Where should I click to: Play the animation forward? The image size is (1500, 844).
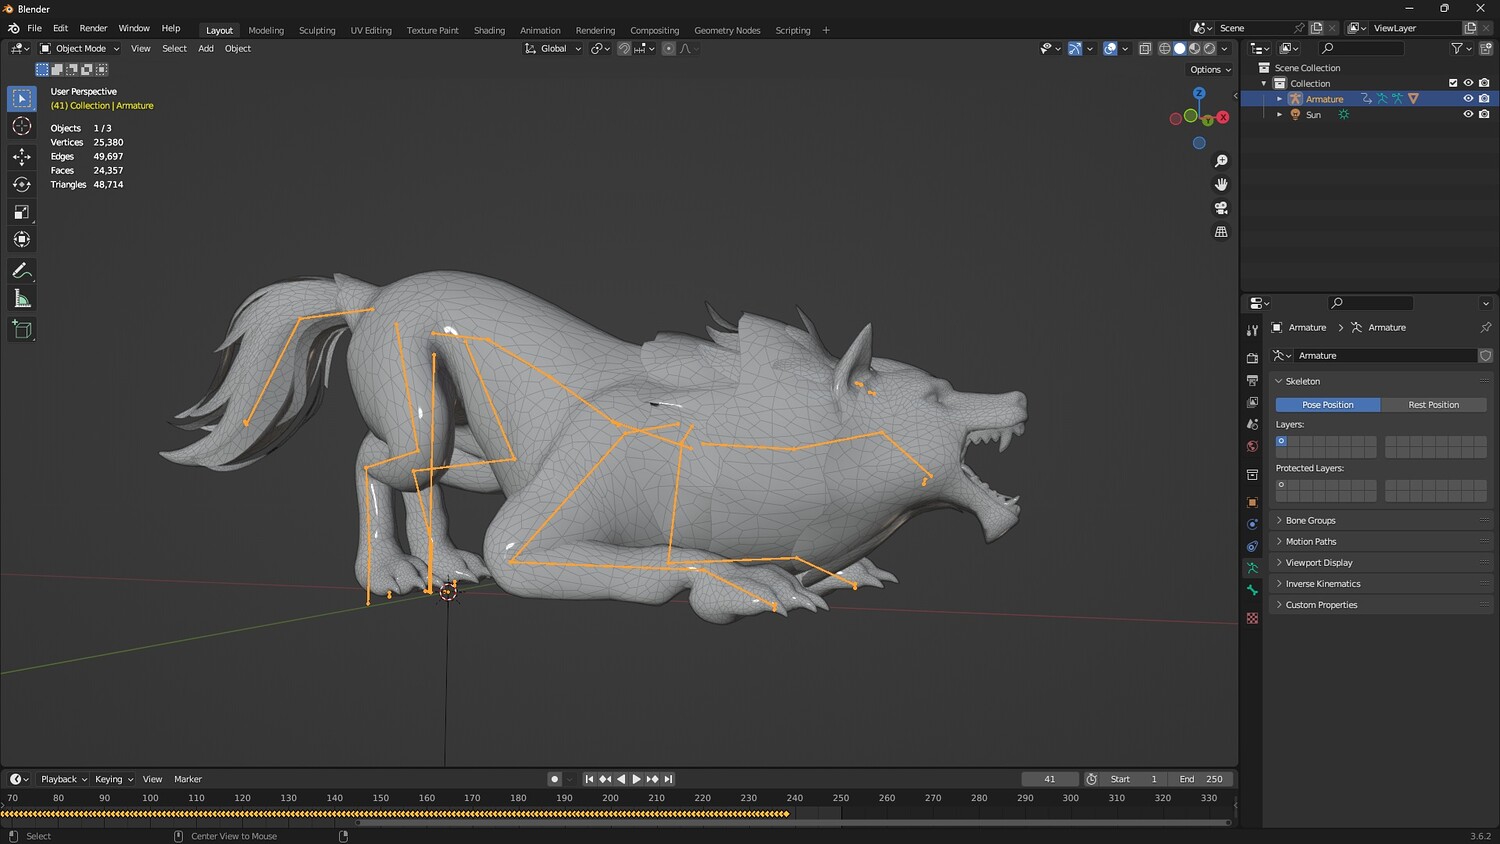click(x=636, y=779)
